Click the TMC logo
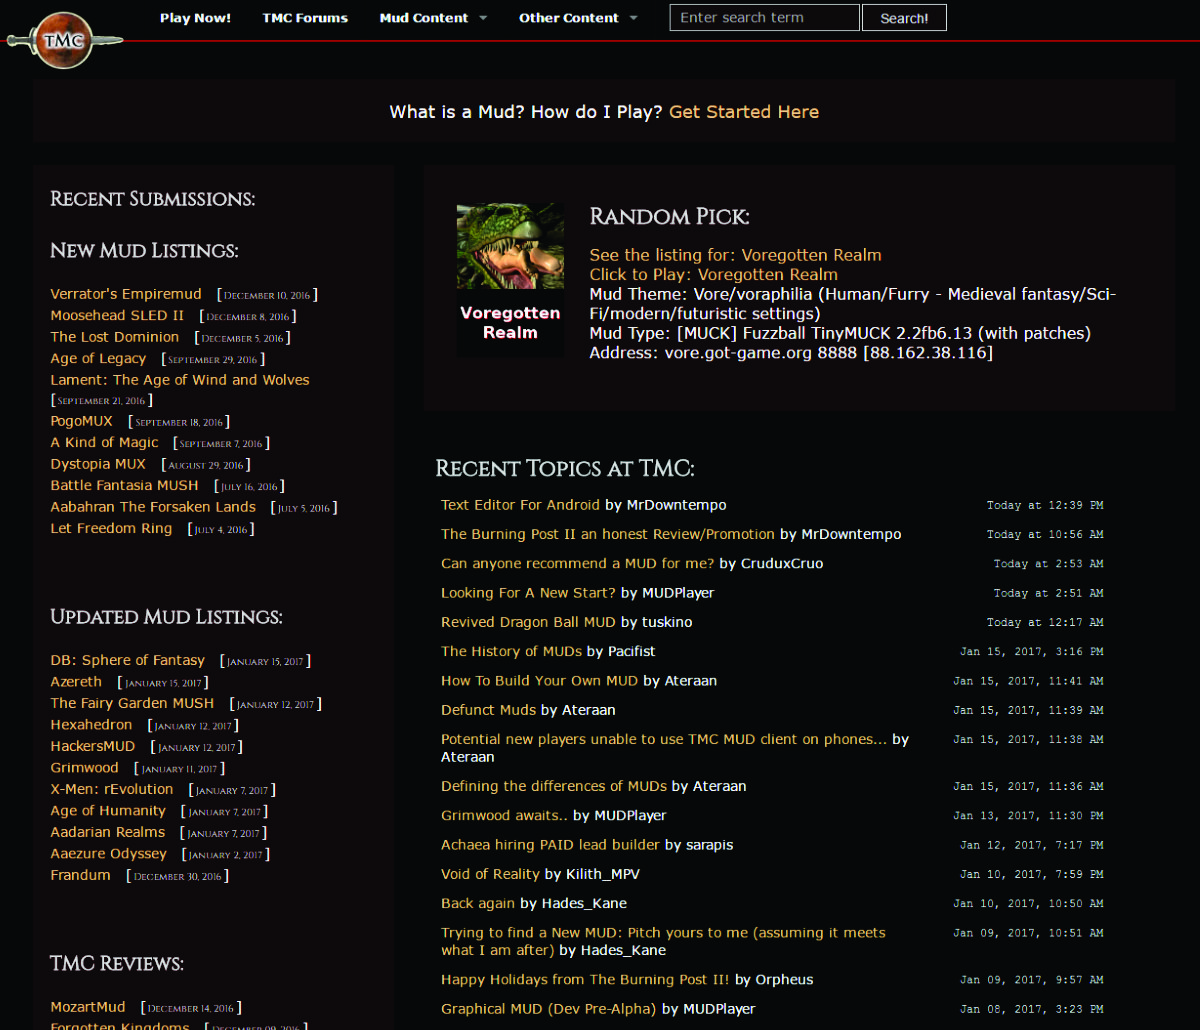The width and height of the screenshot is (1200, 1030). (63, 40)
